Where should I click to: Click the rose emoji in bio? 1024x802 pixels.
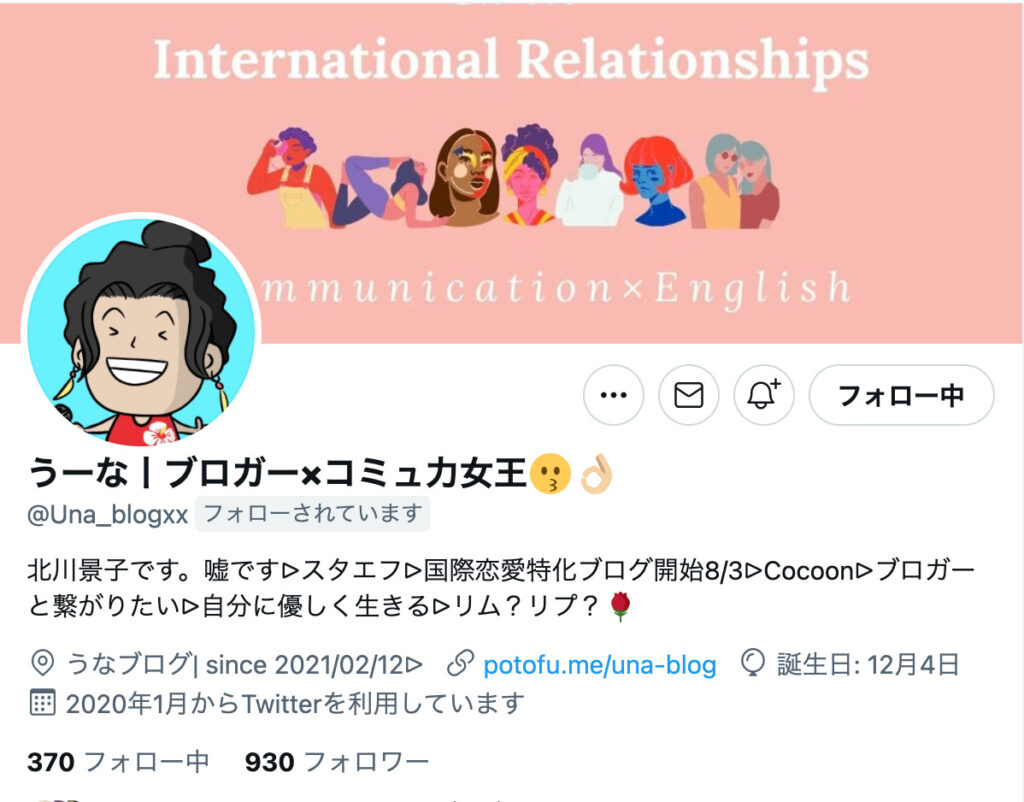click(620, 606)
